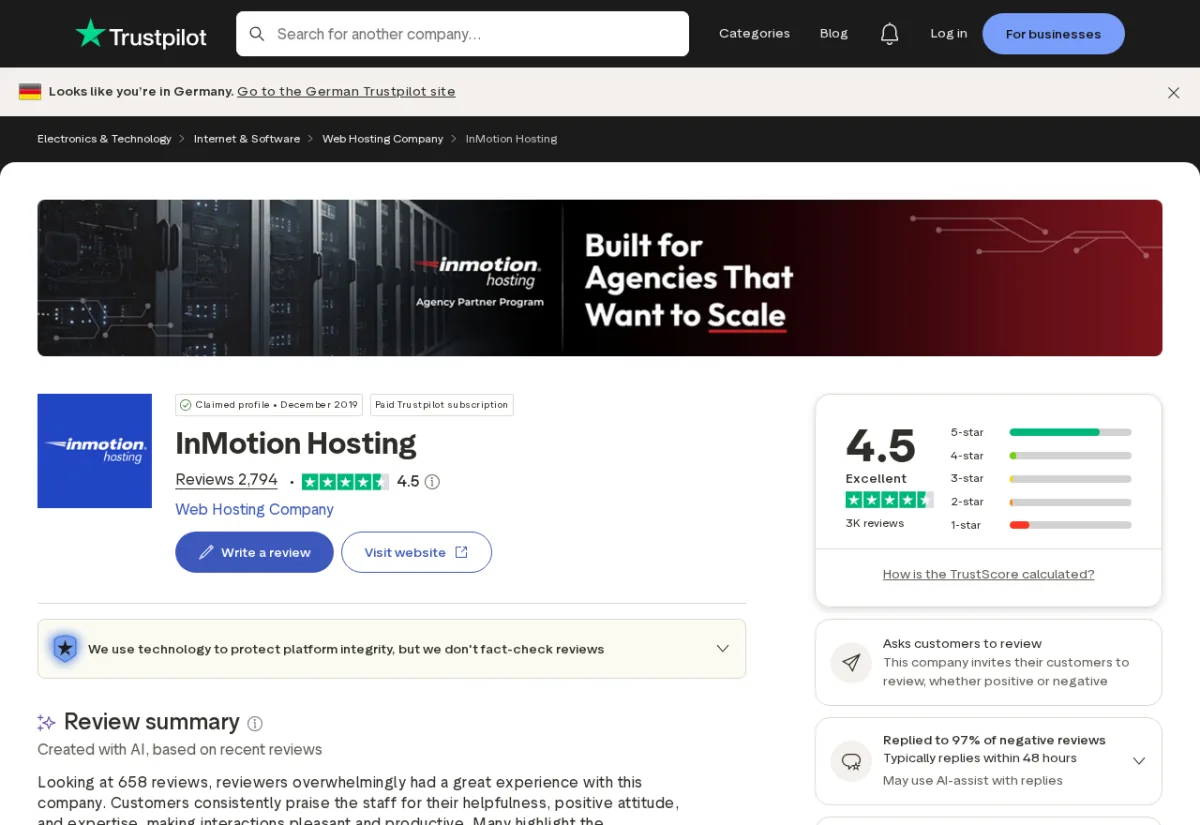Click the Review summary info icon
The width and height of the screenshot is (1200, 825).
pyautogui.click(x=255, y=723)
